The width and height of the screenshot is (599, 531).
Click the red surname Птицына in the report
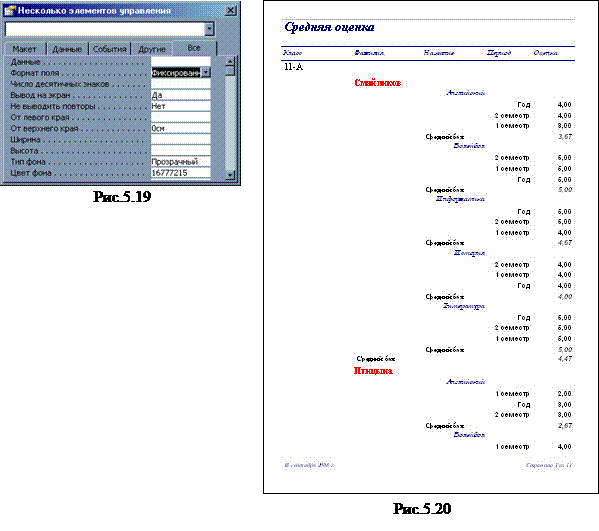pyautogui.click(x=373, y=371)
